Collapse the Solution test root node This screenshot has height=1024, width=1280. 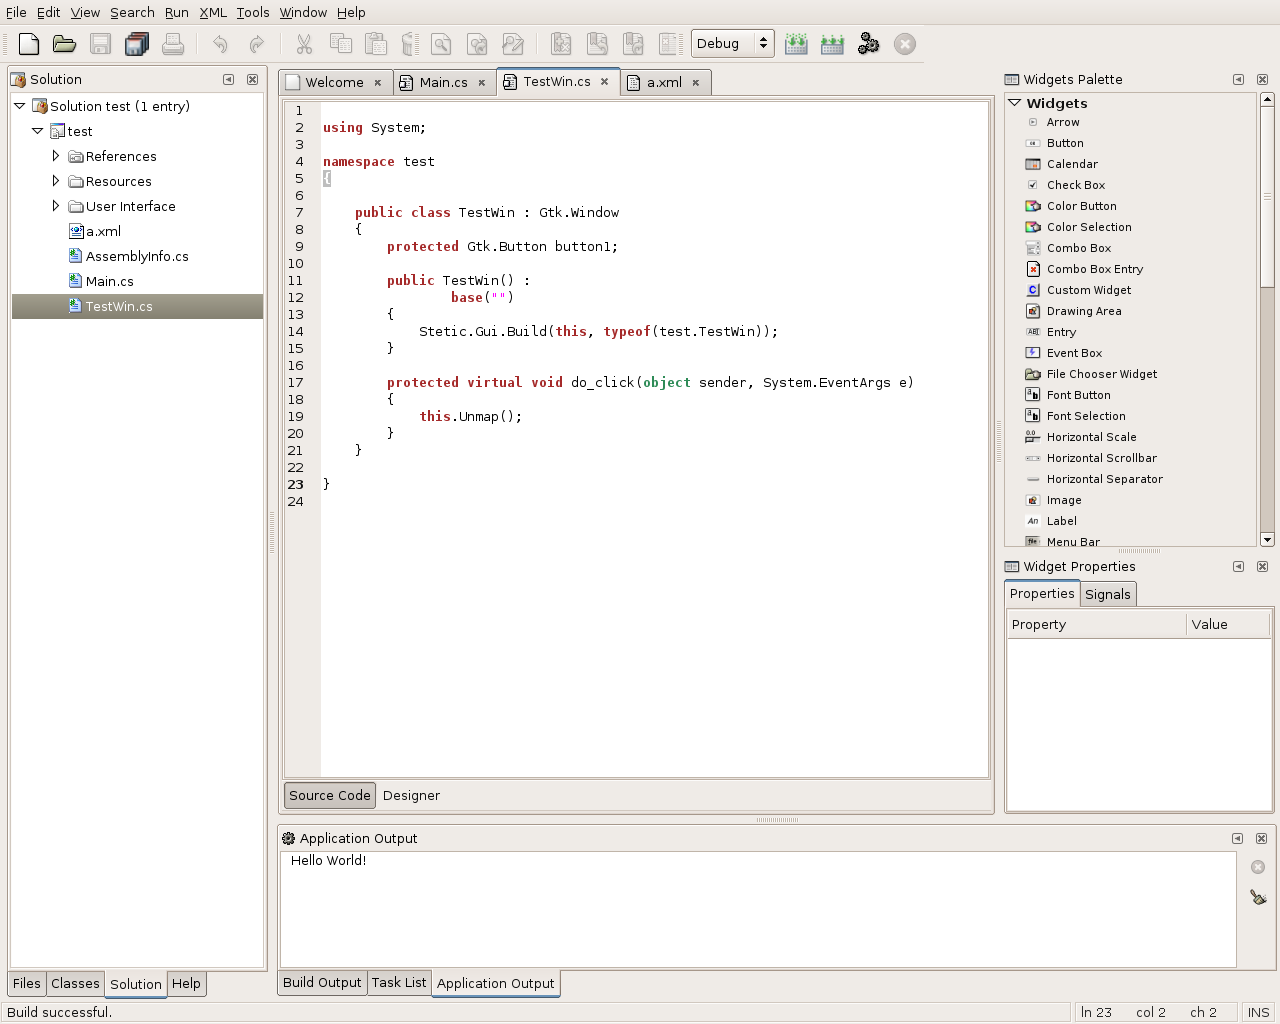pyautogui.click(x=19, y=106)
